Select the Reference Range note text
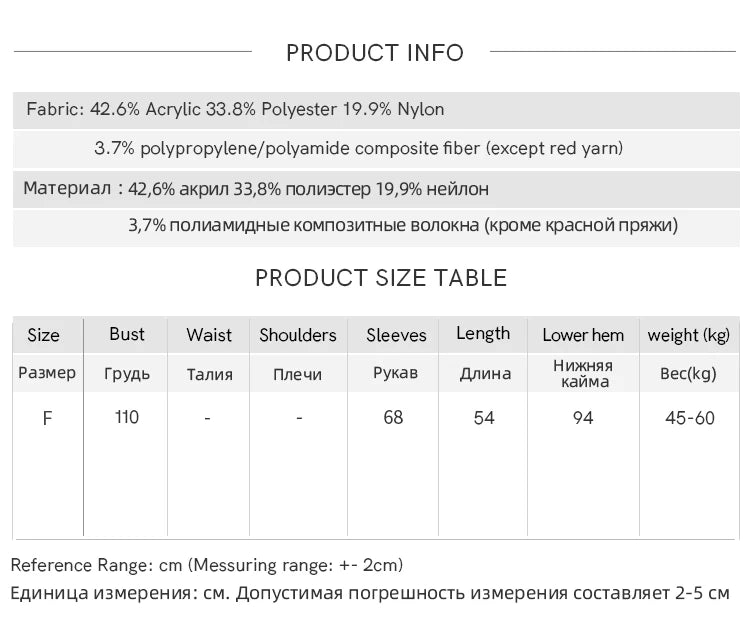This screenshot has width=750, height=630. click(x=207, y=565)
